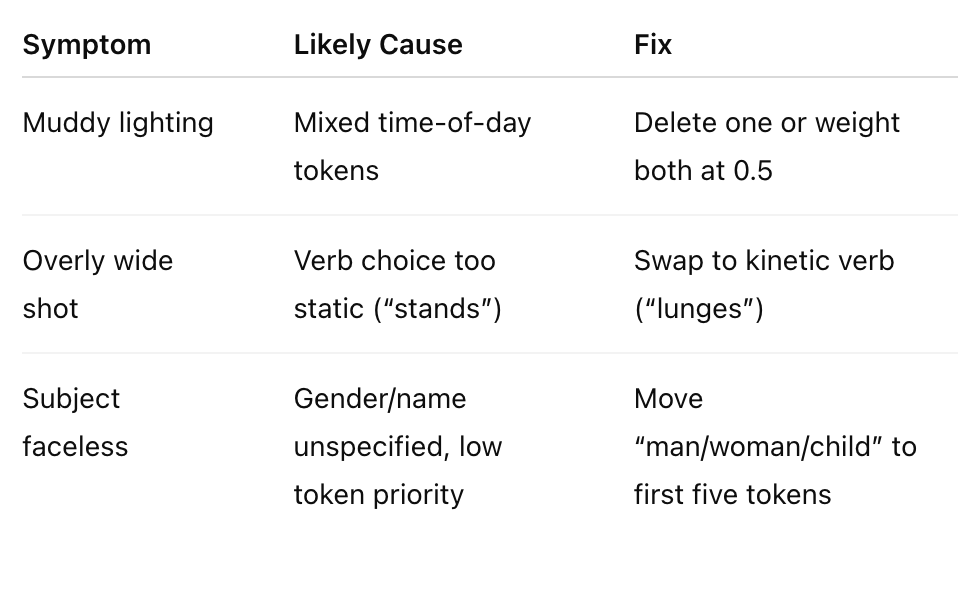Image resolution: width=966 pixels, height=600 pixels.
Task: Click the Likely Cause column header
Action: [x=377, y=45]
